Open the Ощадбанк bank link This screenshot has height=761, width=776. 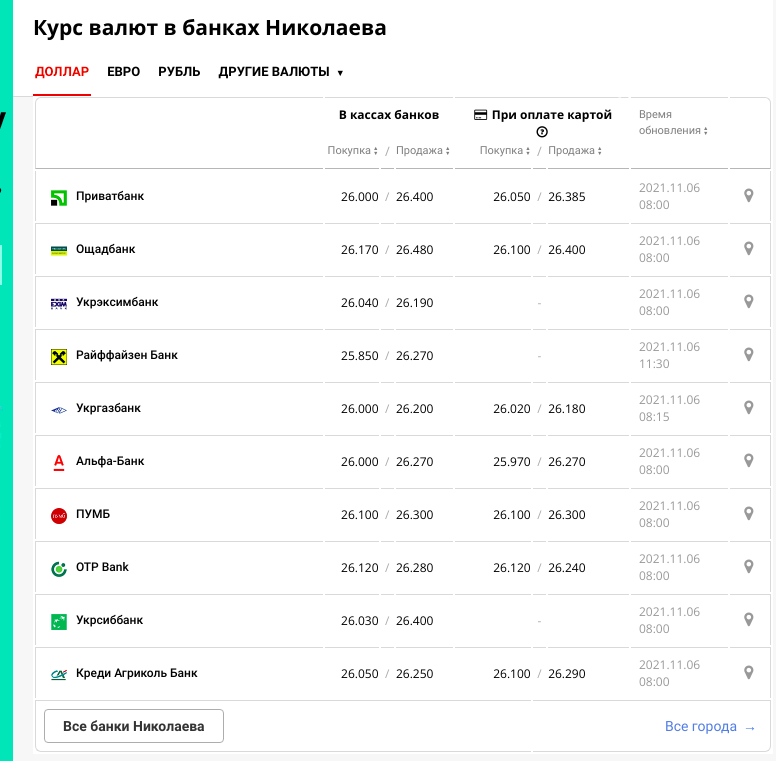(x=105, y=249)
